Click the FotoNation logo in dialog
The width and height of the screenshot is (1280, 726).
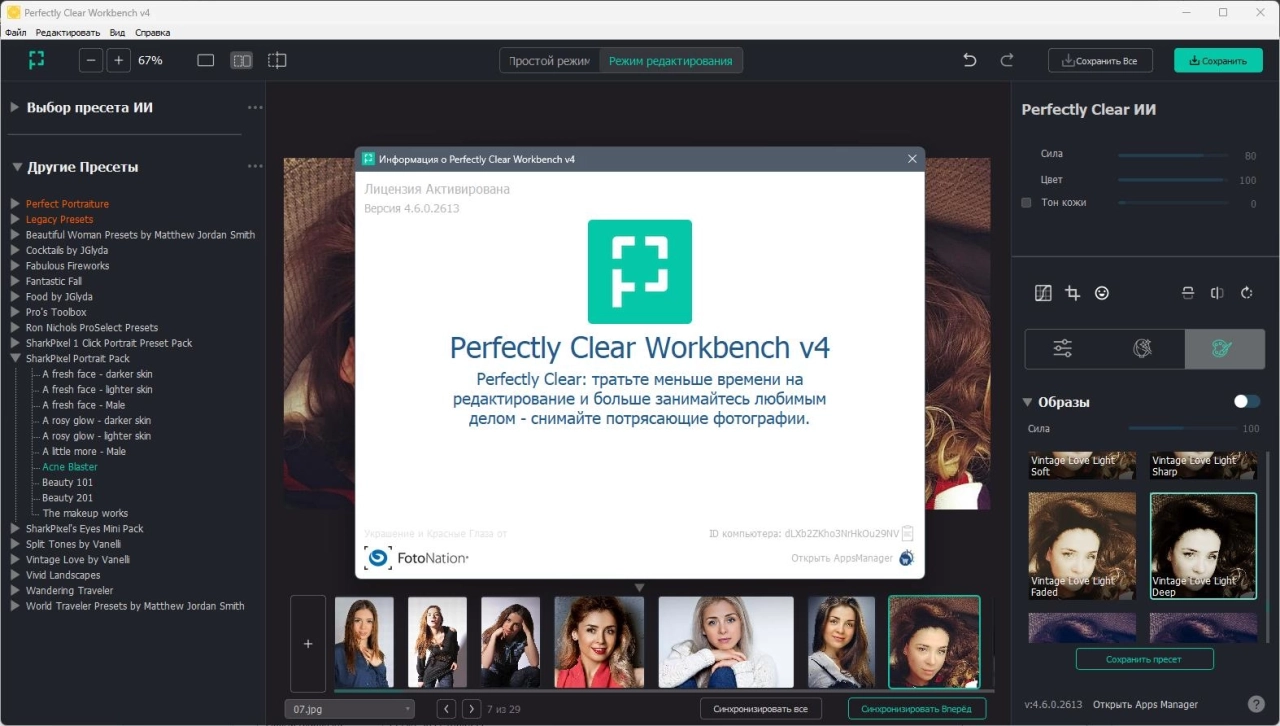point(416,558)
